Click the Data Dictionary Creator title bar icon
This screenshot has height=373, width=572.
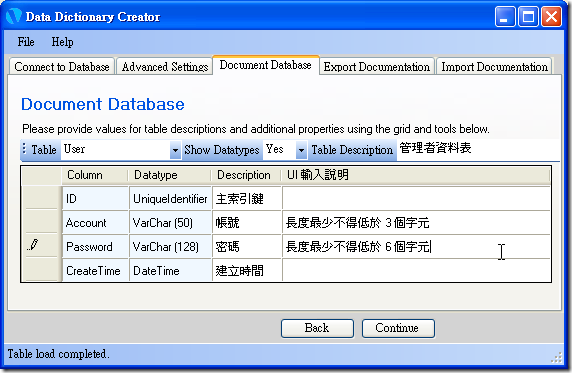[14, 16]
